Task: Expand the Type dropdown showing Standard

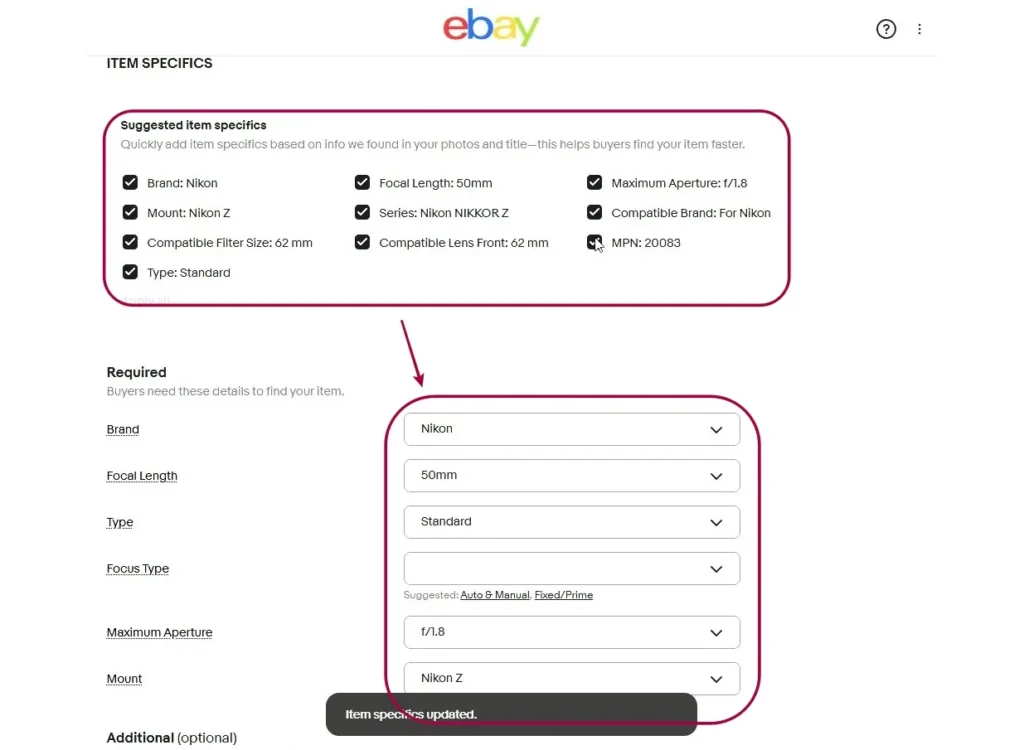Action: pyautogui.click(x=571, y=522)
